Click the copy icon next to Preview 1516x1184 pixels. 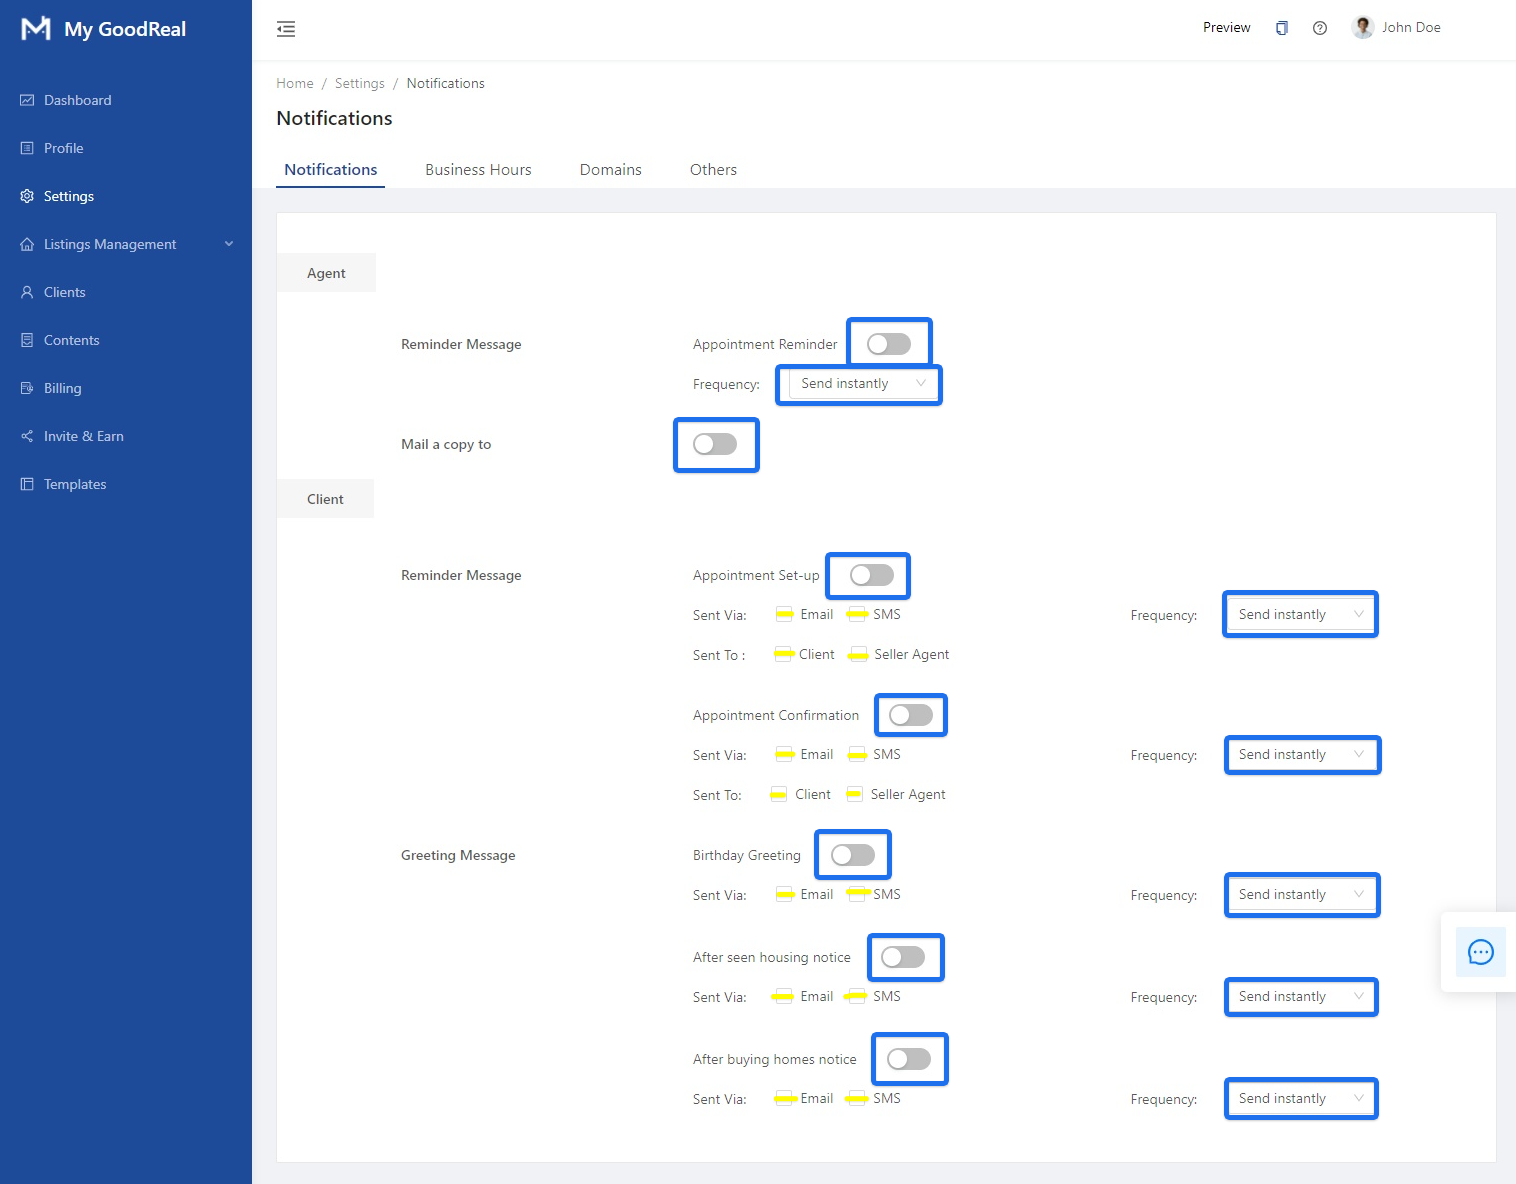[1282, 28]
